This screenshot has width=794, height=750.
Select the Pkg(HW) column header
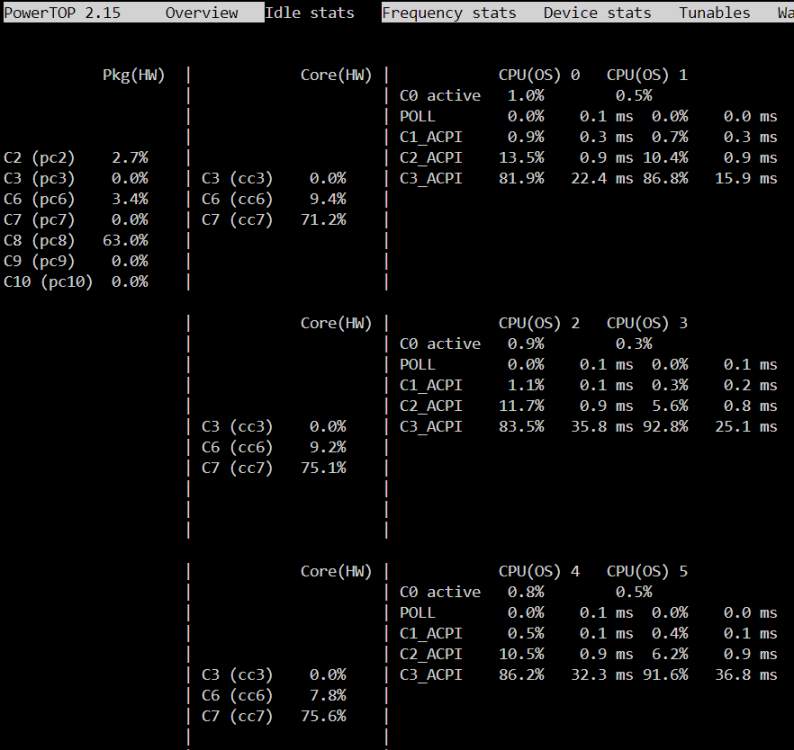[x=134, y=75]
